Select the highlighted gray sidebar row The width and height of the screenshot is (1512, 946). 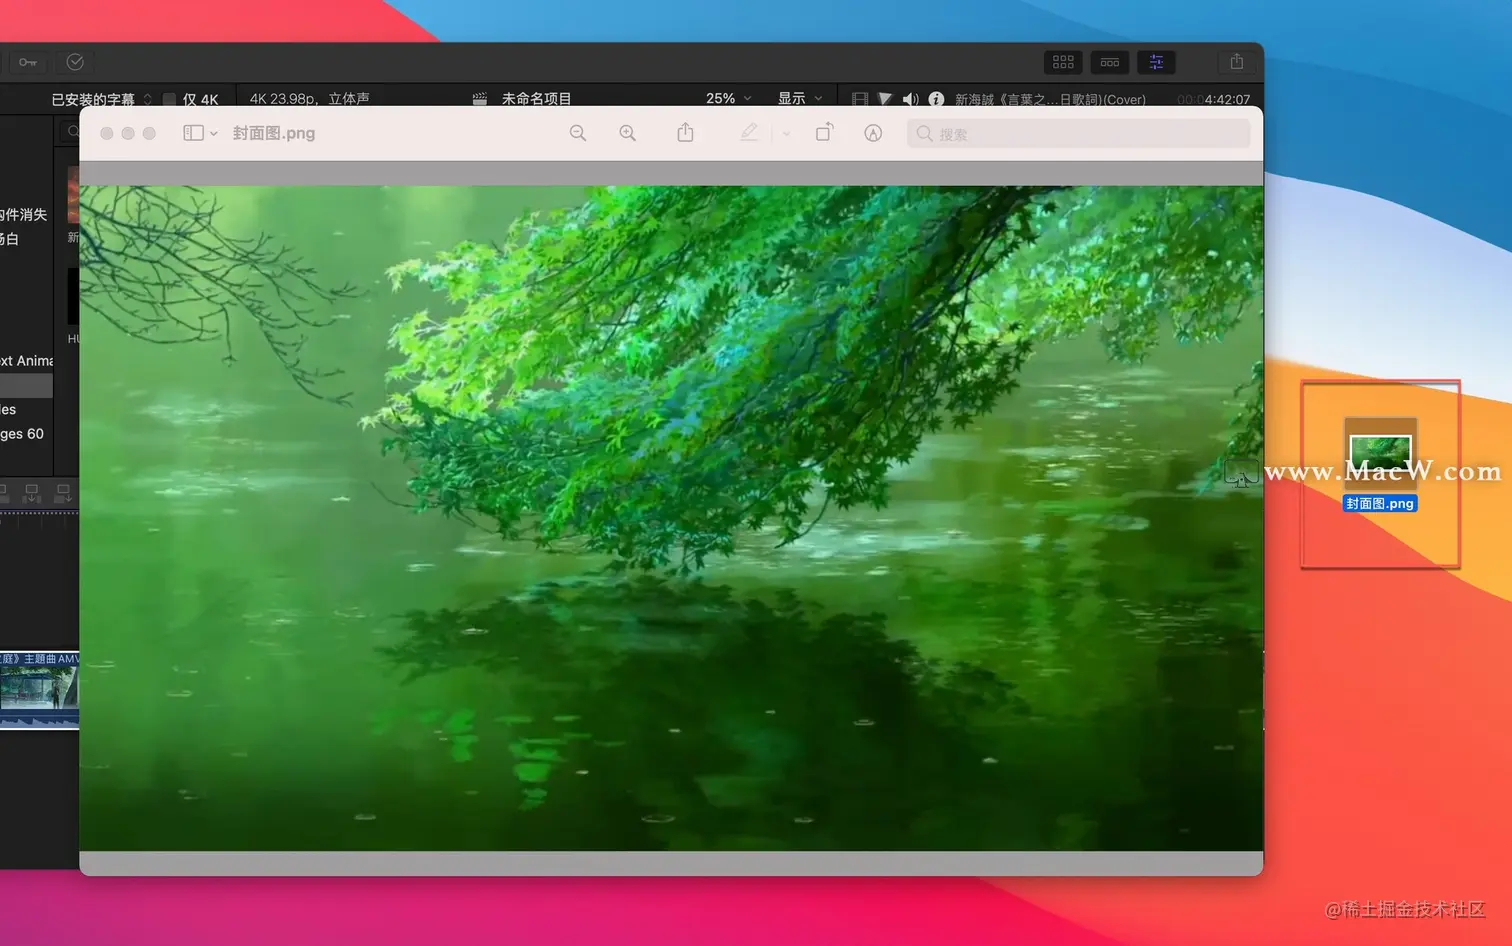coord(26,385)
